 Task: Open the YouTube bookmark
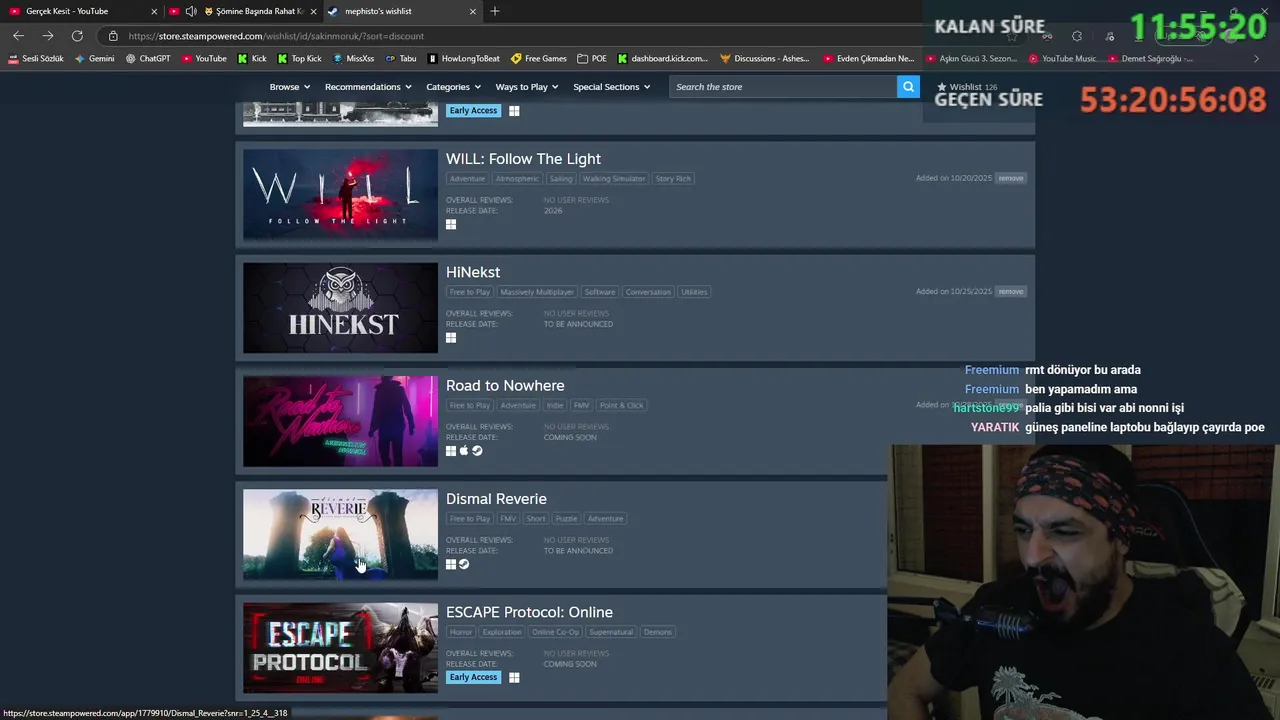click(x=204, y=59)
